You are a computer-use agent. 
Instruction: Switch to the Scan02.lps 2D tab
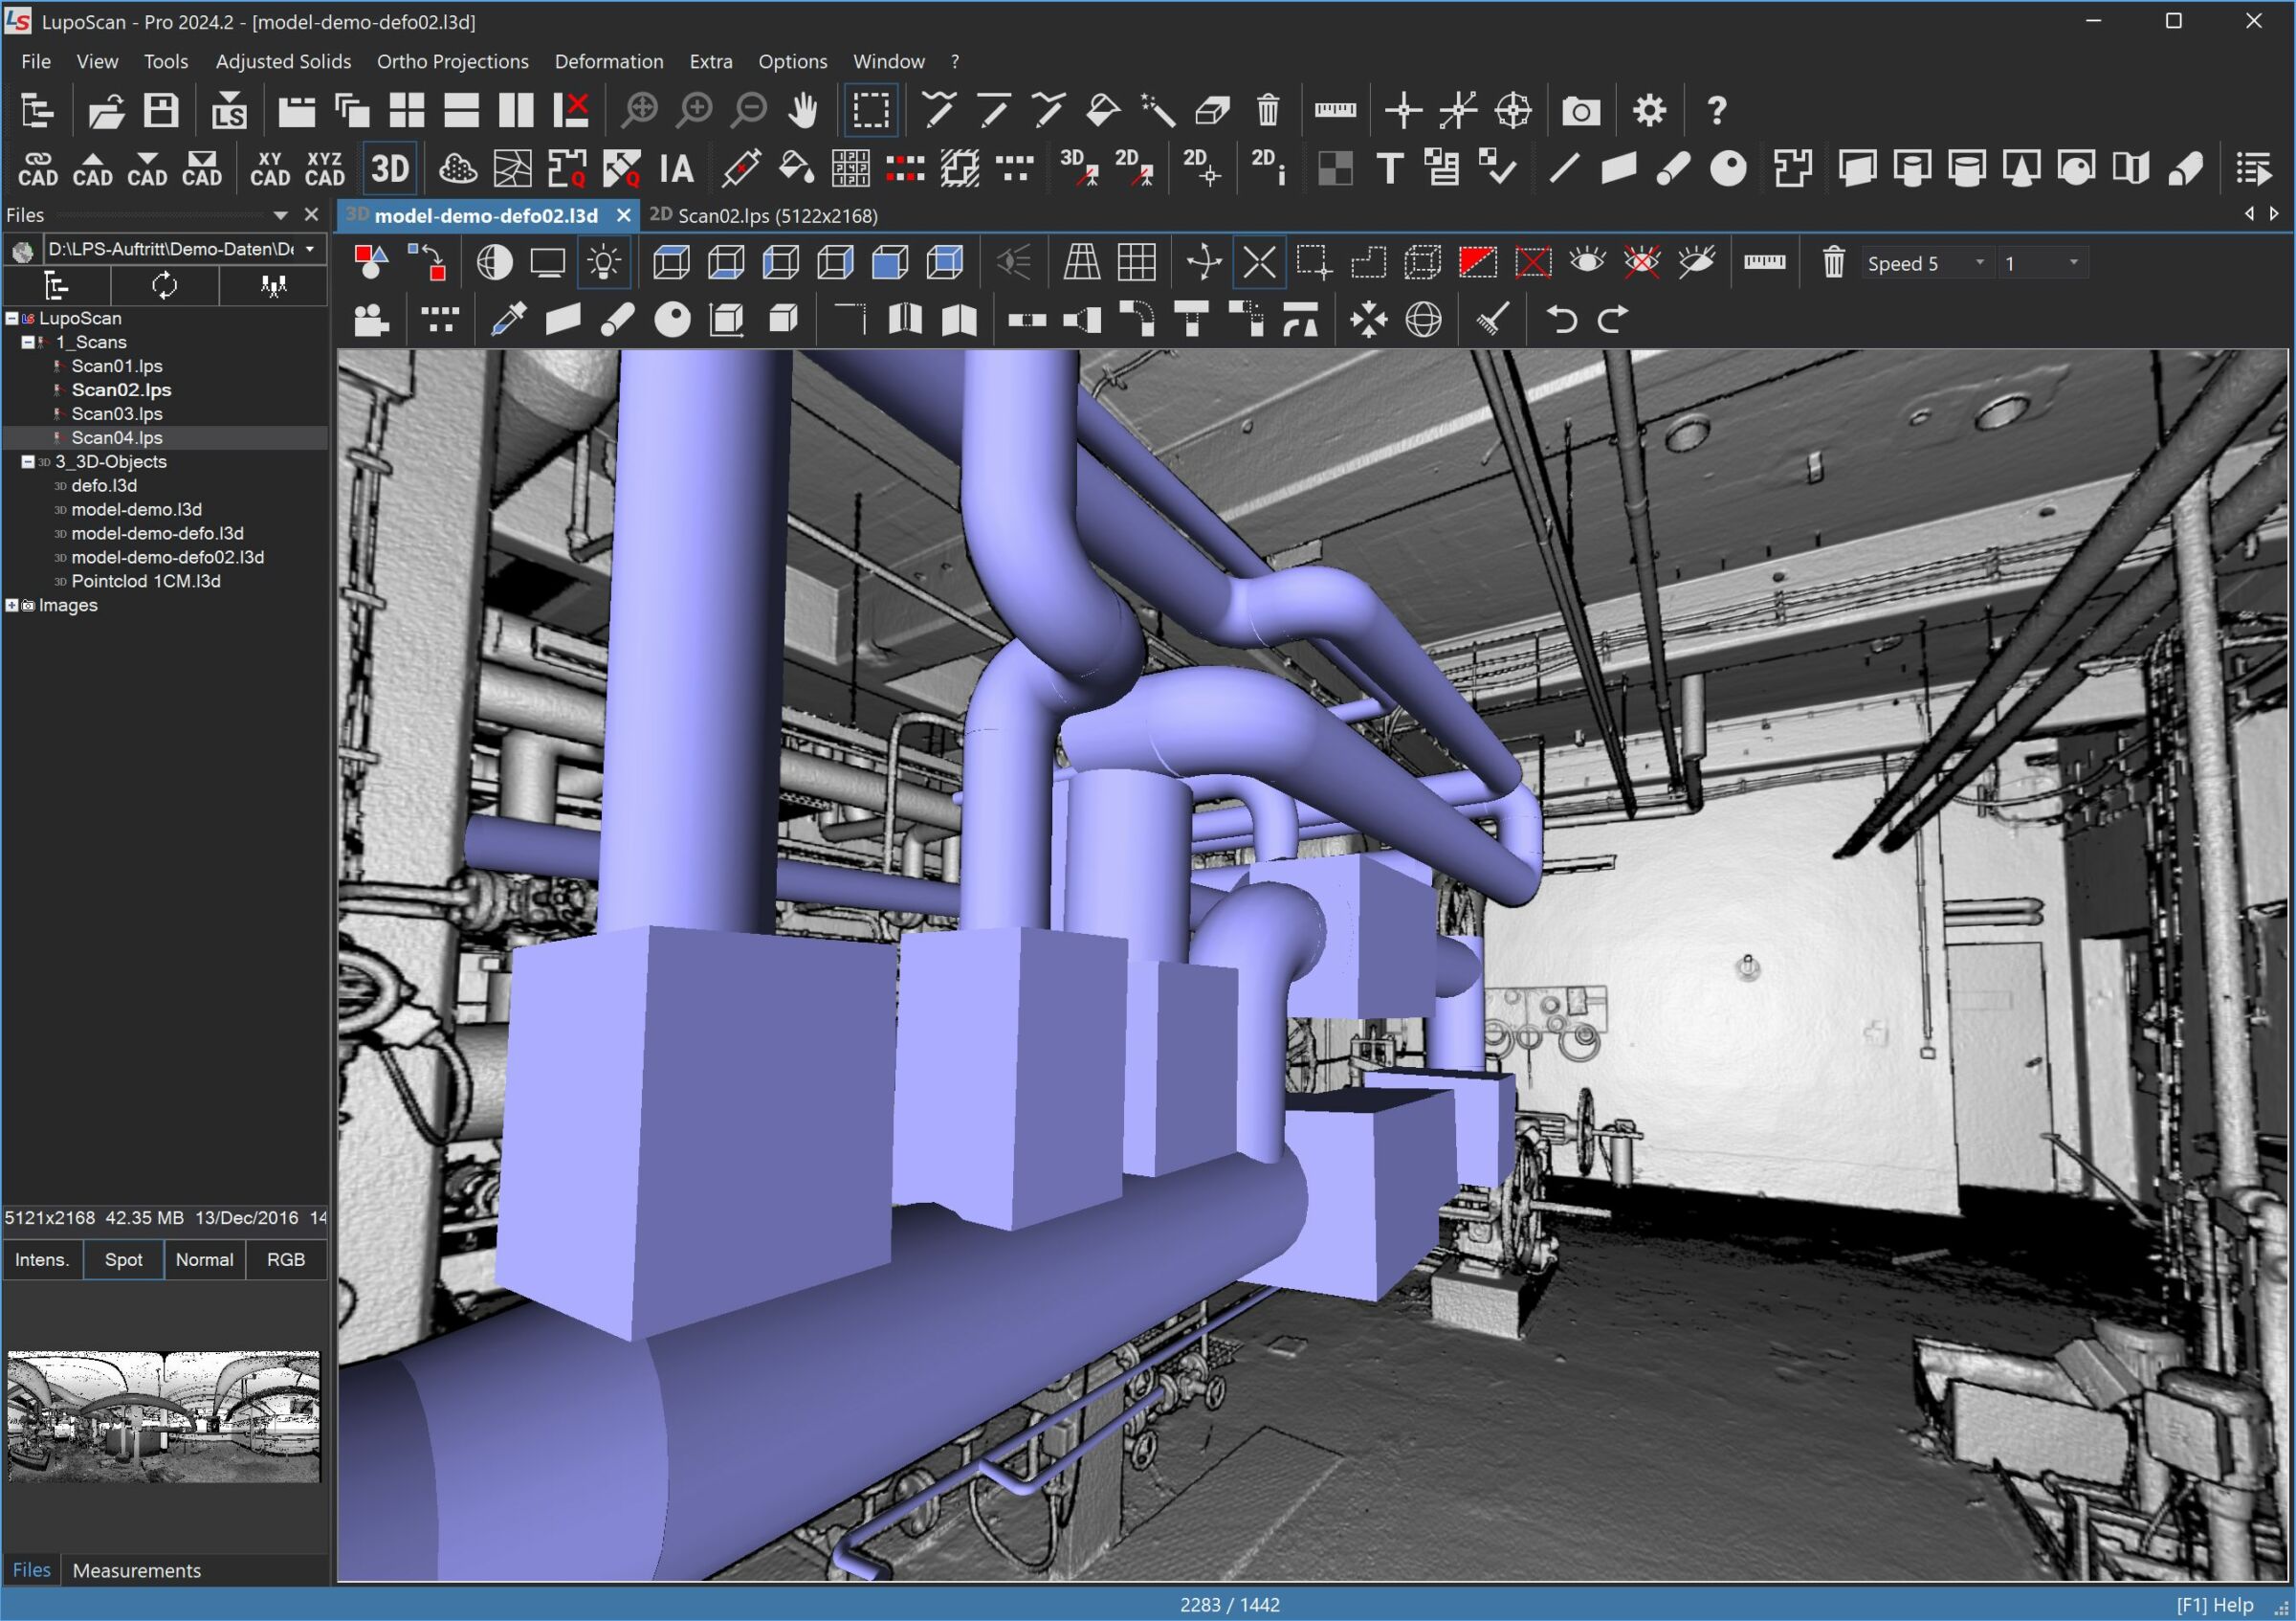pos(764,215)
